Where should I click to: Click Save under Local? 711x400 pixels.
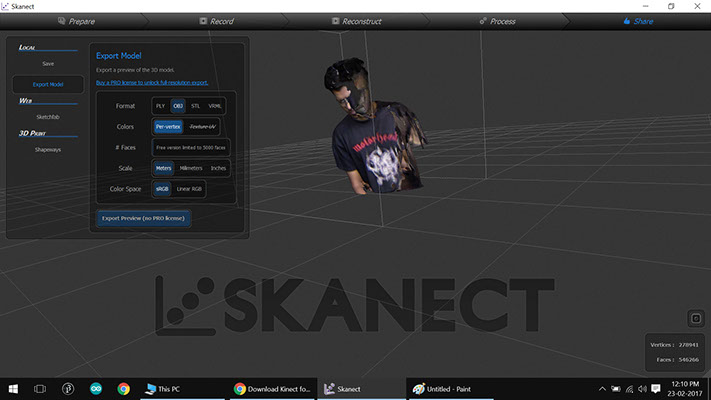(48, 64)
